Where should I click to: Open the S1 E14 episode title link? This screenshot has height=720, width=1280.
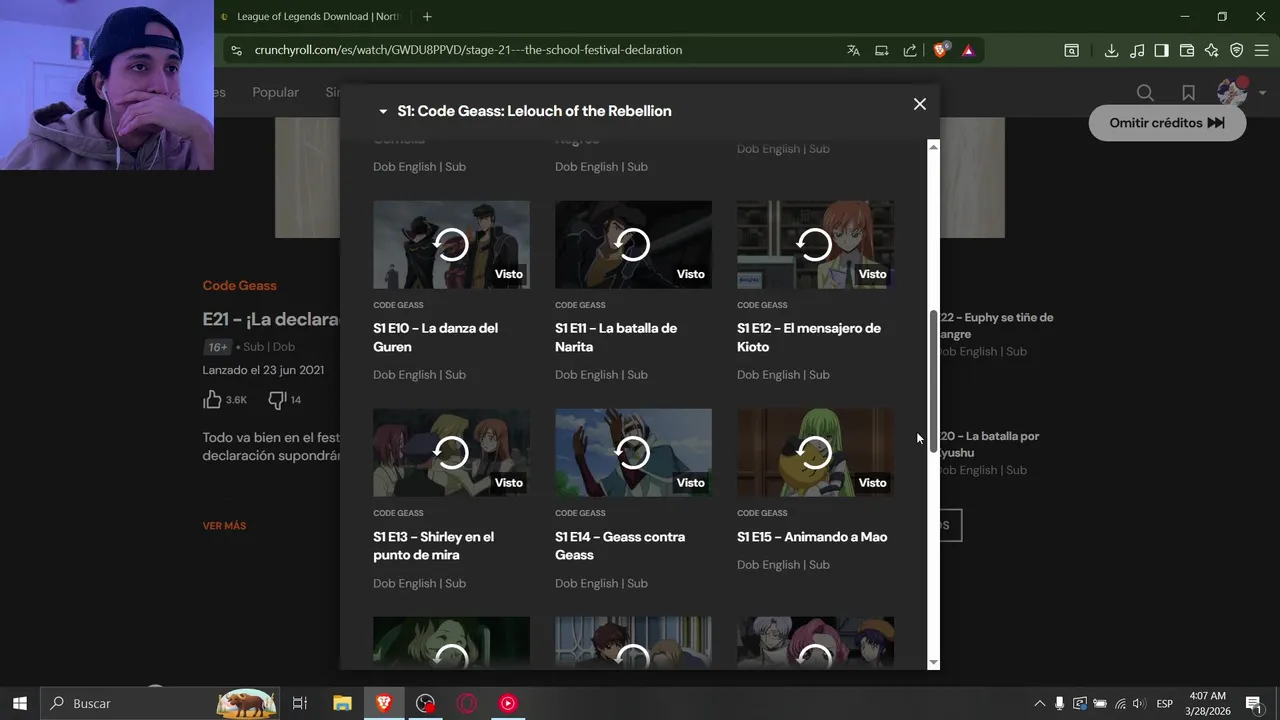tap(620, 546)
